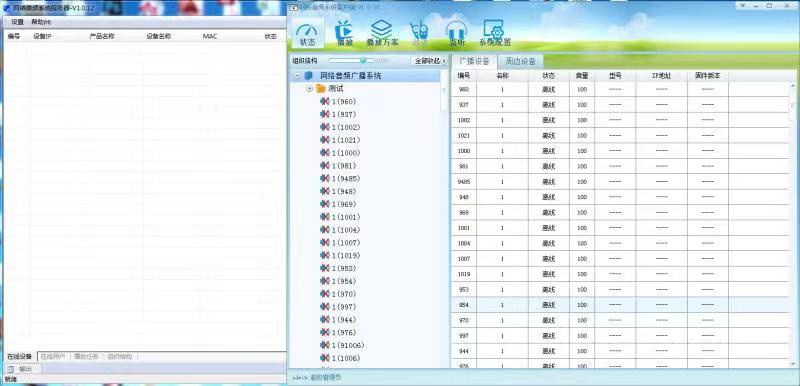Open the 设置 menu in server window

17,22
